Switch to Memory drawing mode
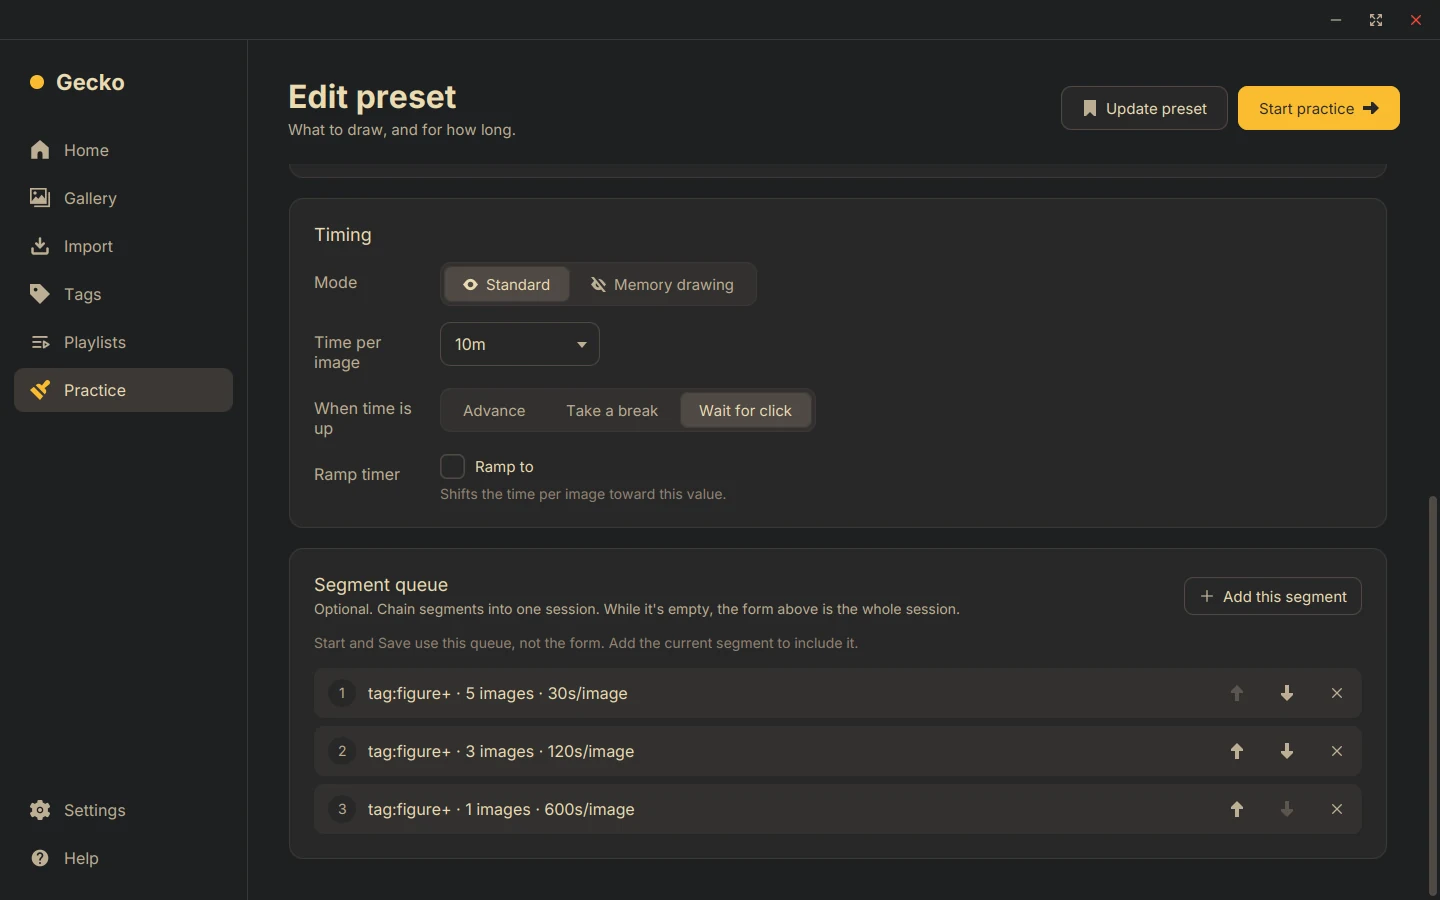This screenshot has width=1440, height=900. 662,284
